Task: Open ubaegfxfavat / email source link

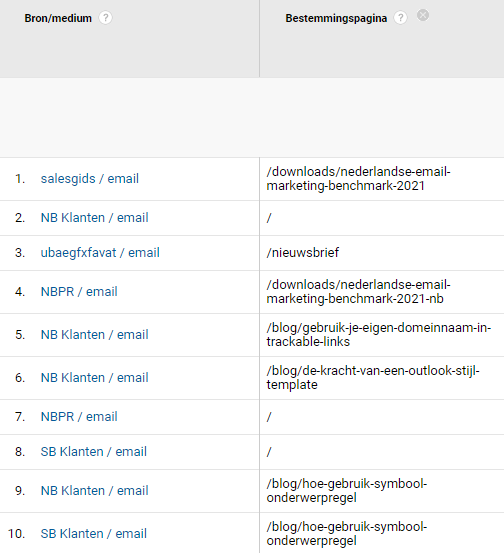Action: 100,253
